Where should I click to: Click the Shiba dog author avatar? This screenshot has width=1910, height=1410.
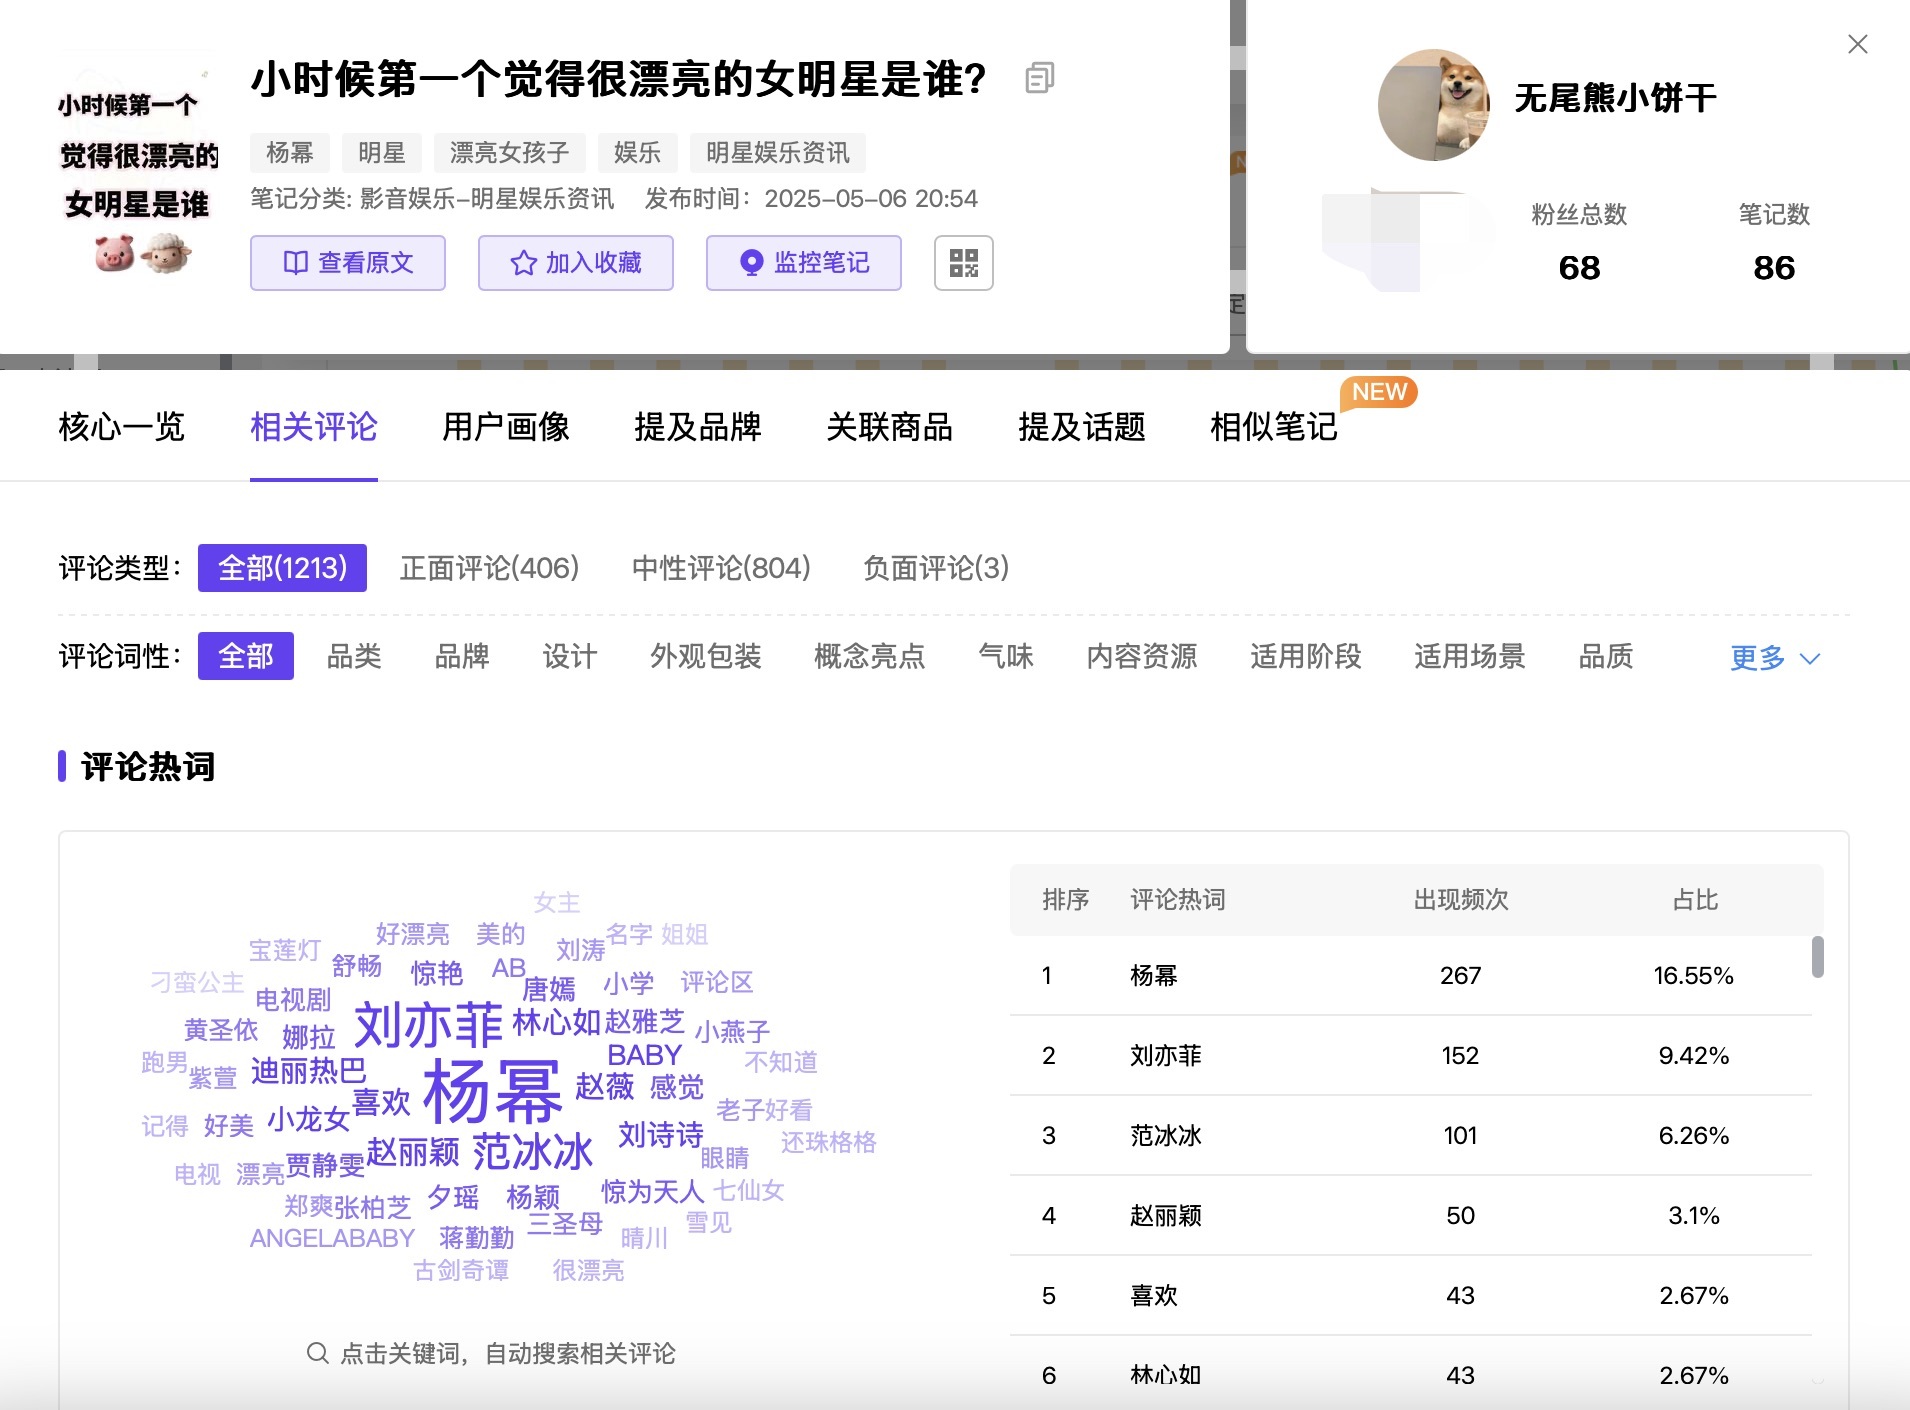coord(1433,105)
